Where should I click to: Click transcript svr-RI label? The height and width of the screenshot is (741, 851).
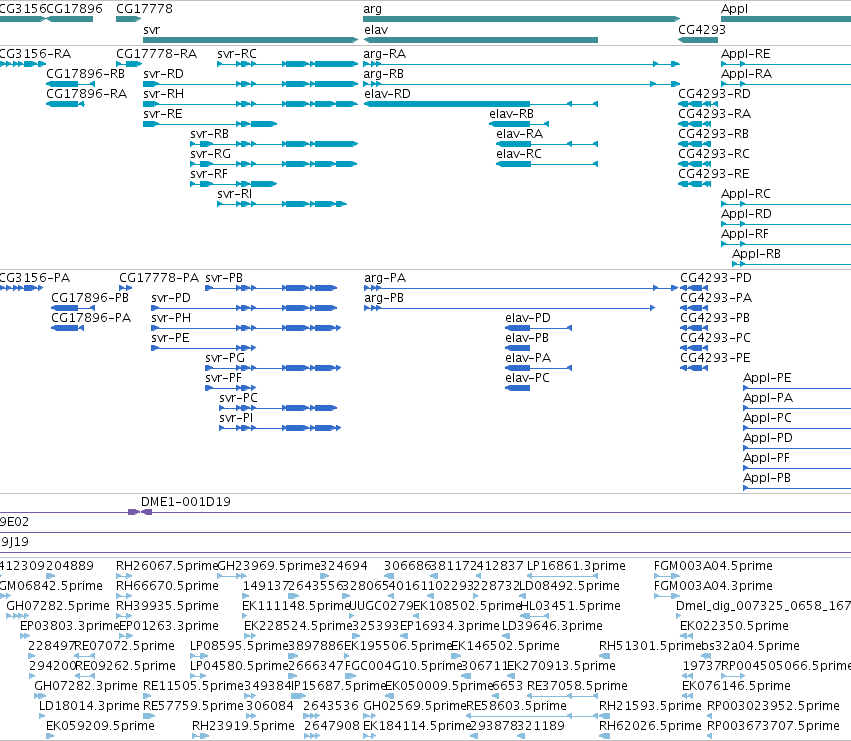click(x=234, y=194)
